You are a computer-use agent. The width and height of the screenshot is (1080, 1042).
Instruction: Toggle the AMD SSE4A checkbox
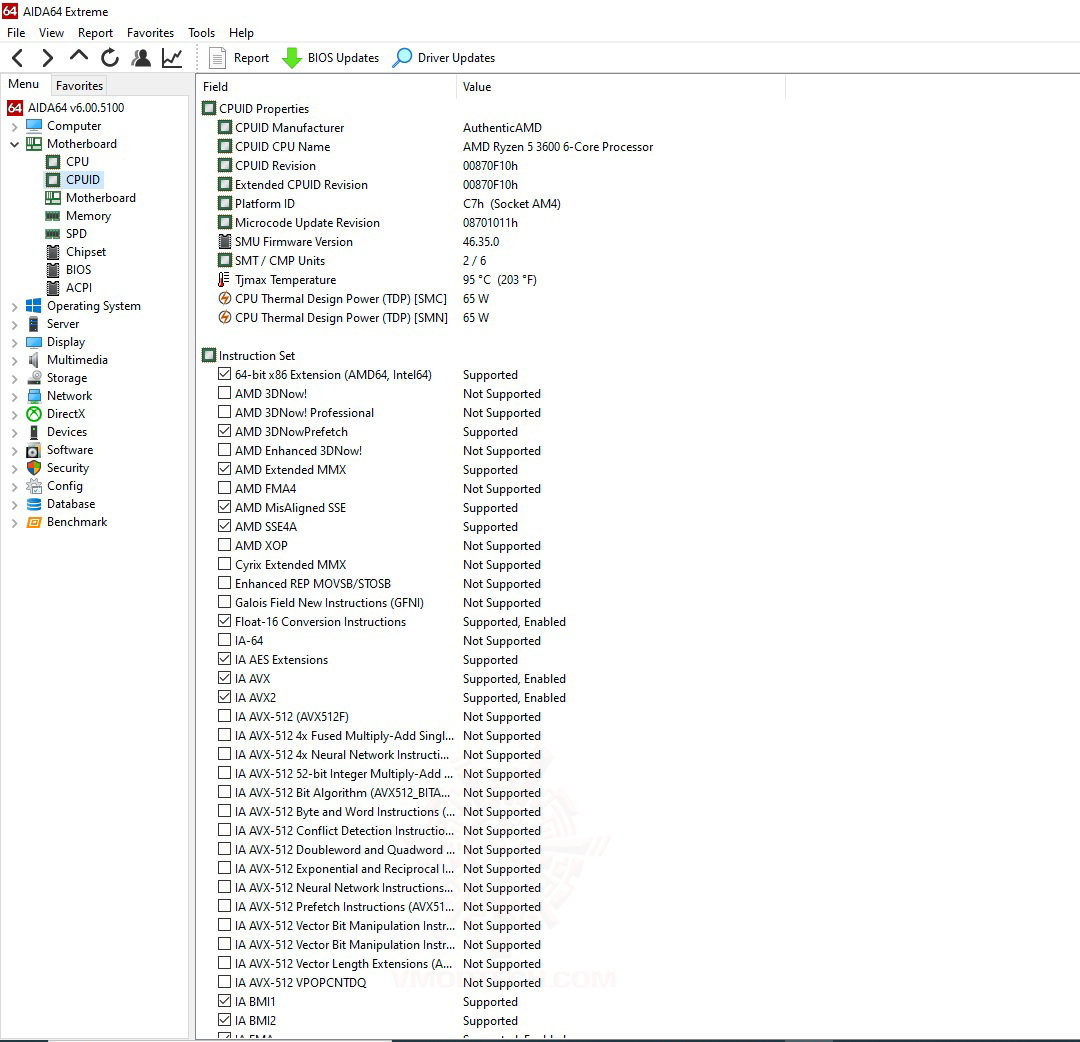click(x=225, y=526)
